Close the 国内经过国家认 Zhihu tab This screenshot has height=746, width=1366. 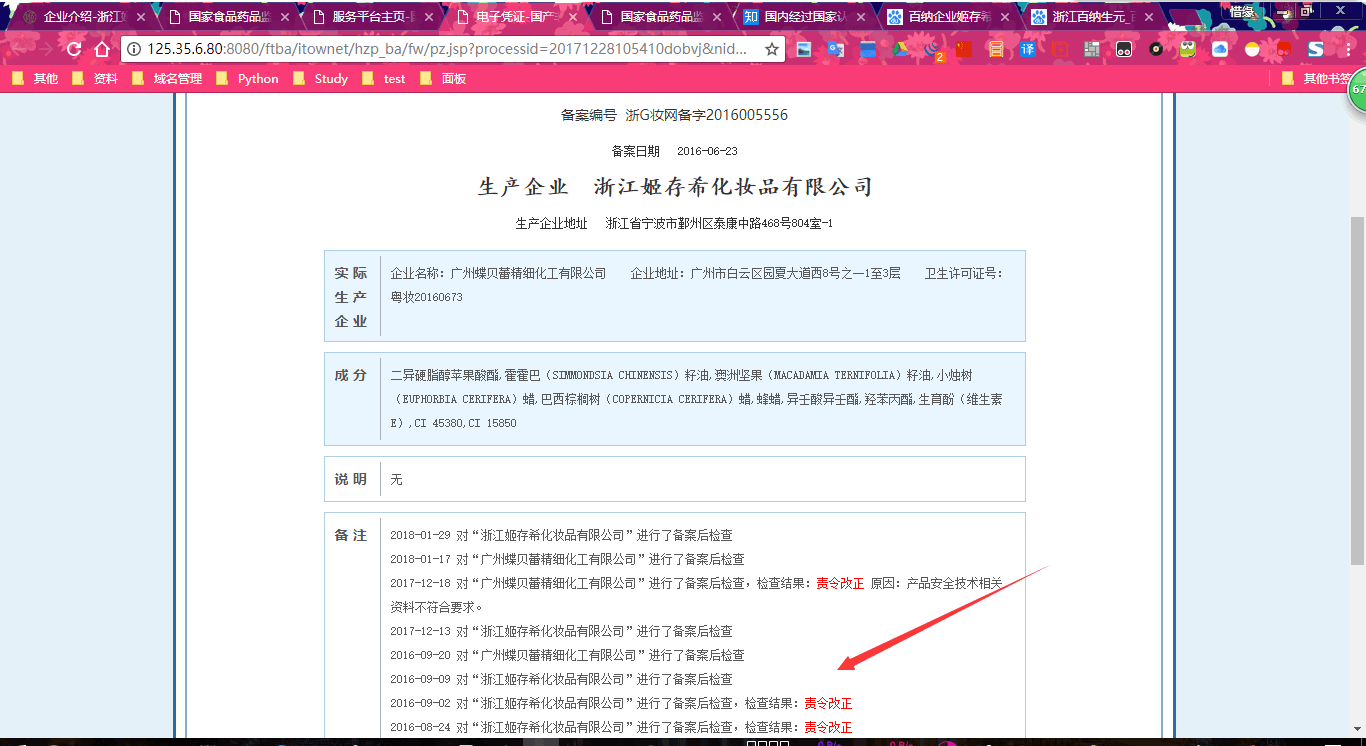(860, 17)
